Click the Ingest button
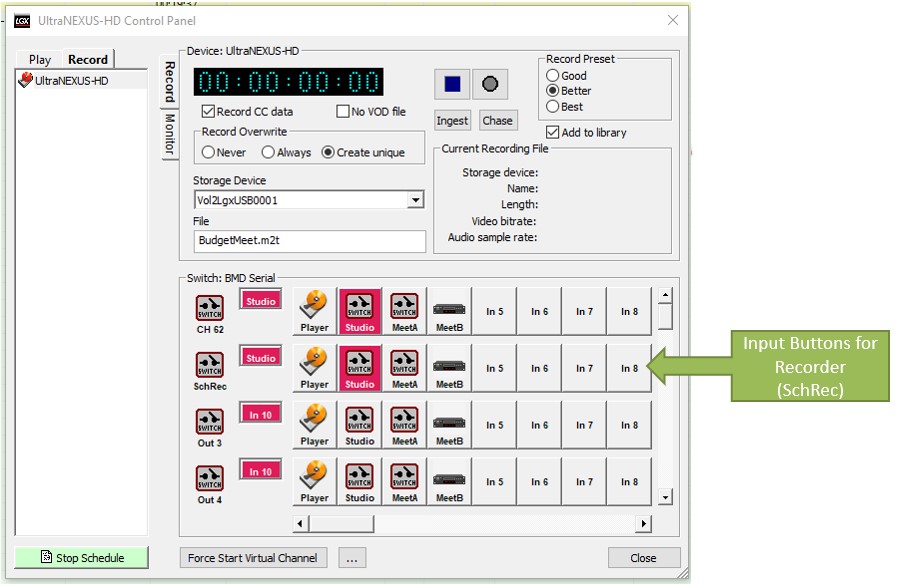The height and width of the screenshot is (584, 901). pyautogui.click(x=452, y=120)
